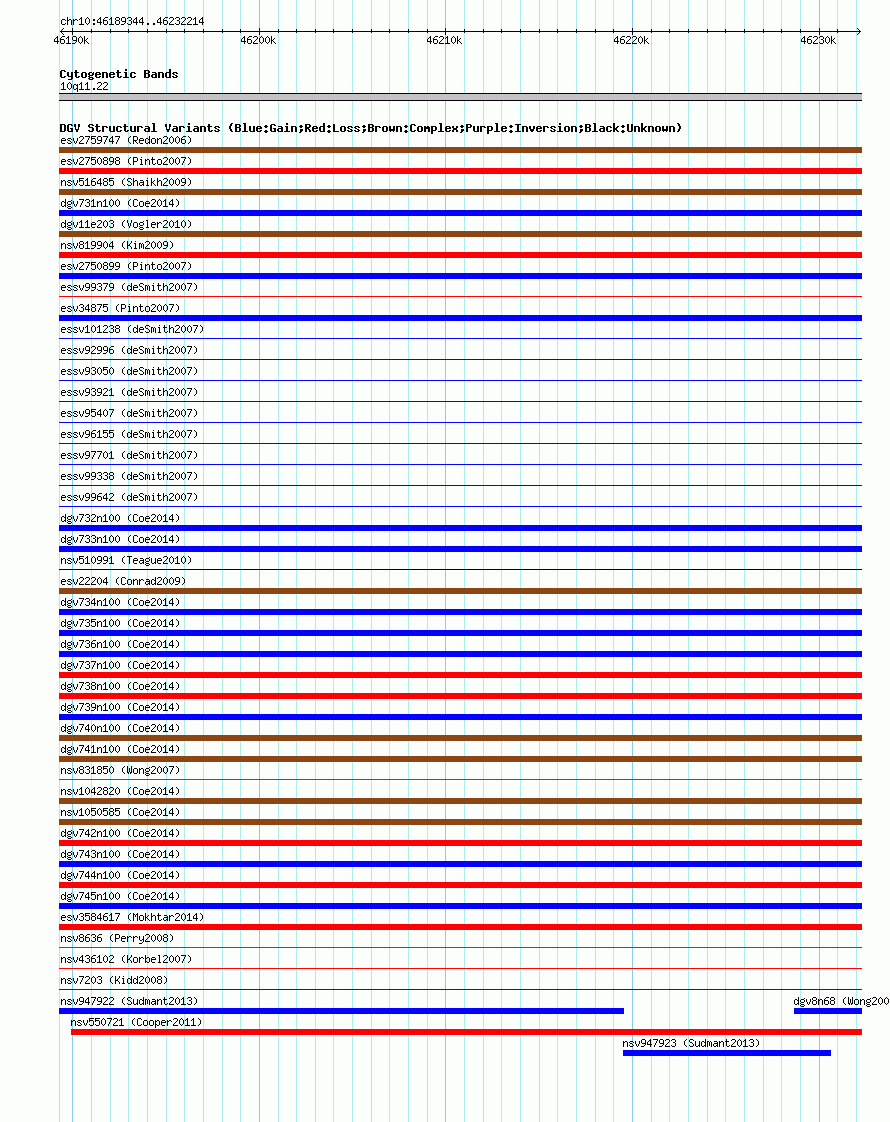Viewport: 890px width, 1122px height.
Task: Click the 46200k ruler tick label
Action: click(258, 40)
